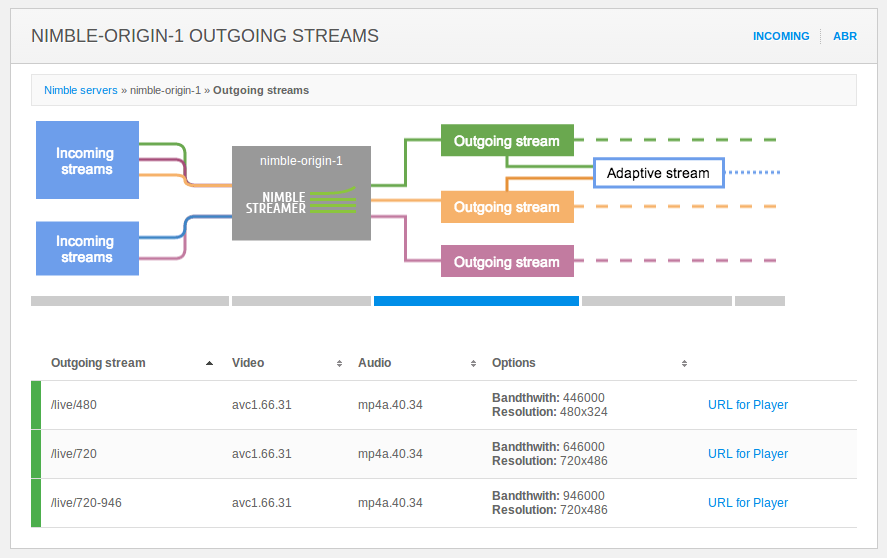Click the Nimble Streamer logo box
This screenshot has width=887, height=558.
(301, 193)
